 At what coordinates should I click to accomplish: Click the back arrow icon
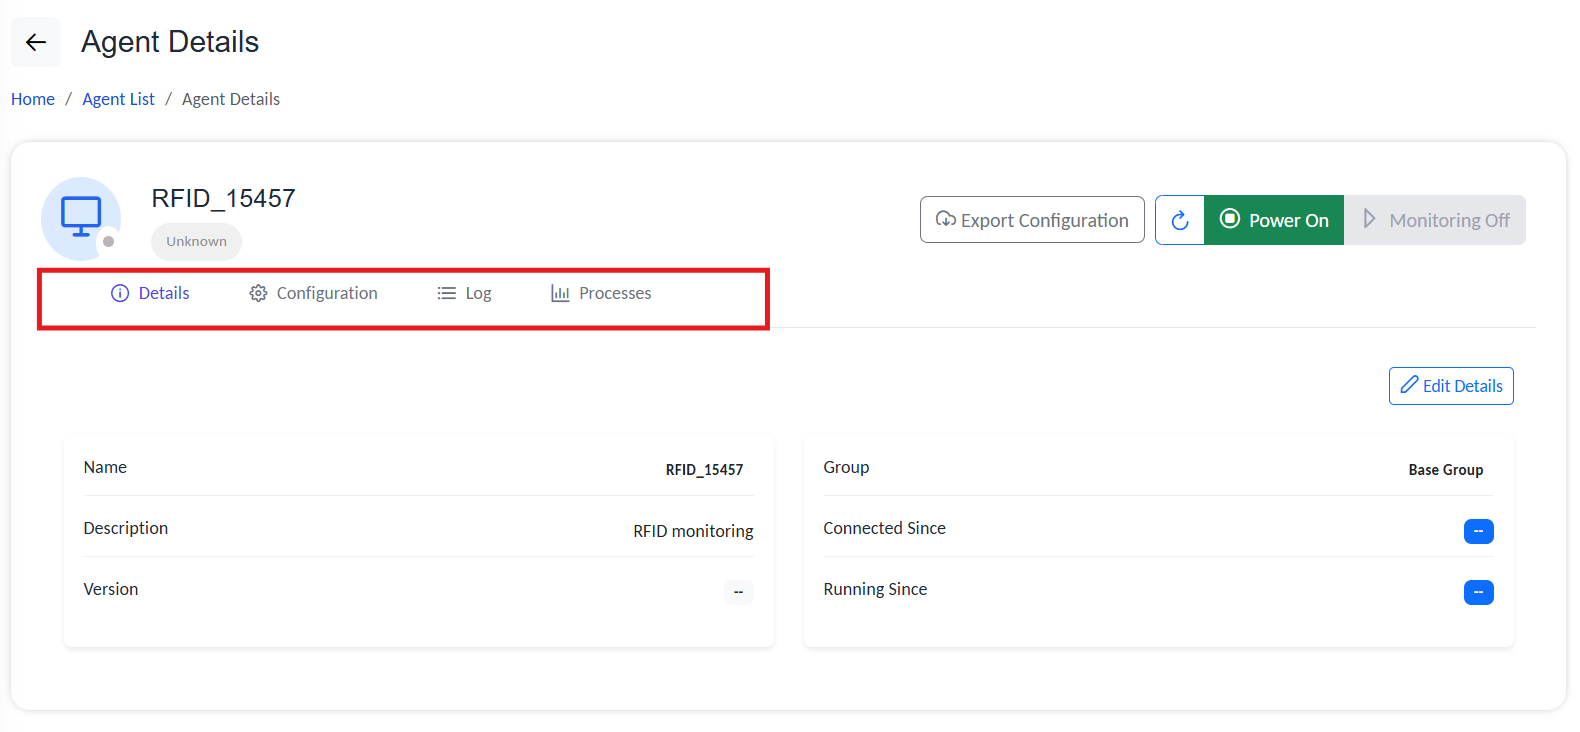coord(36,42)
